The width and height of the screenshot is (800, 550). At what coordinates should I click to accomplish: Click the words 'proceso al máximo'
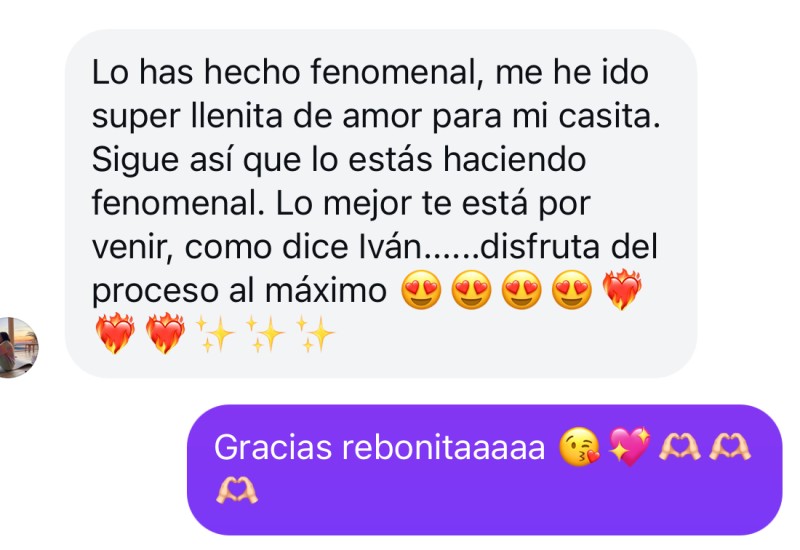(239, 291)
